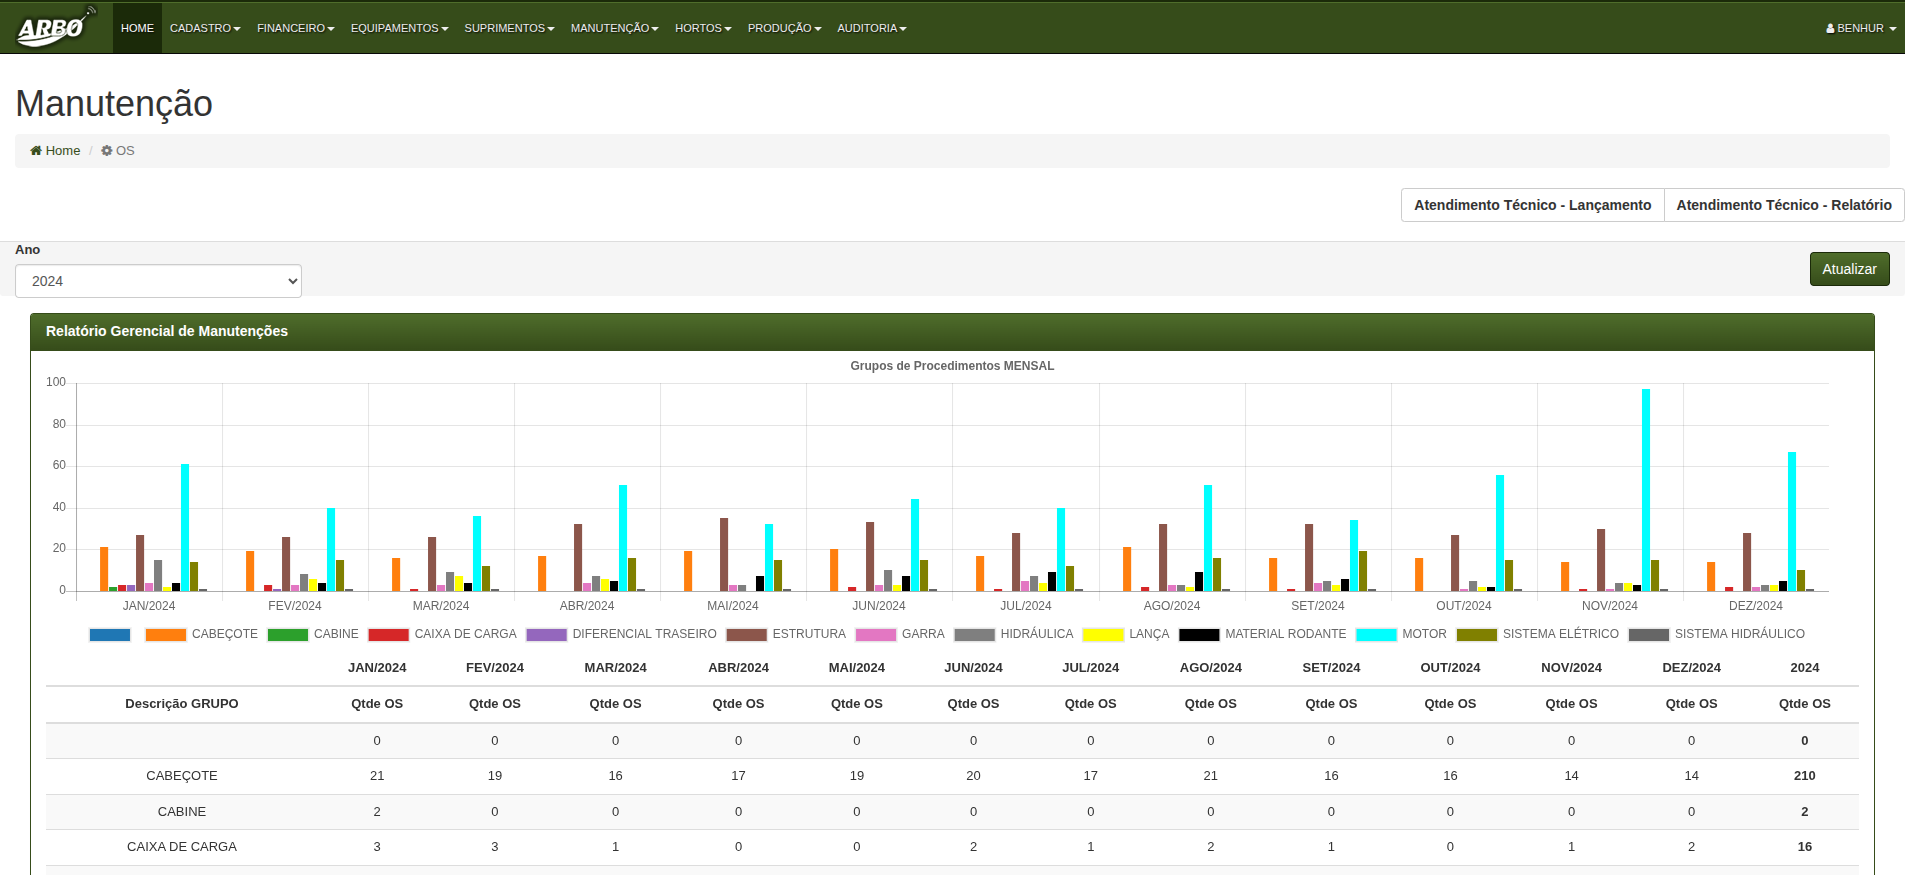Expand the CADASTRO menu

click(204, 28)
